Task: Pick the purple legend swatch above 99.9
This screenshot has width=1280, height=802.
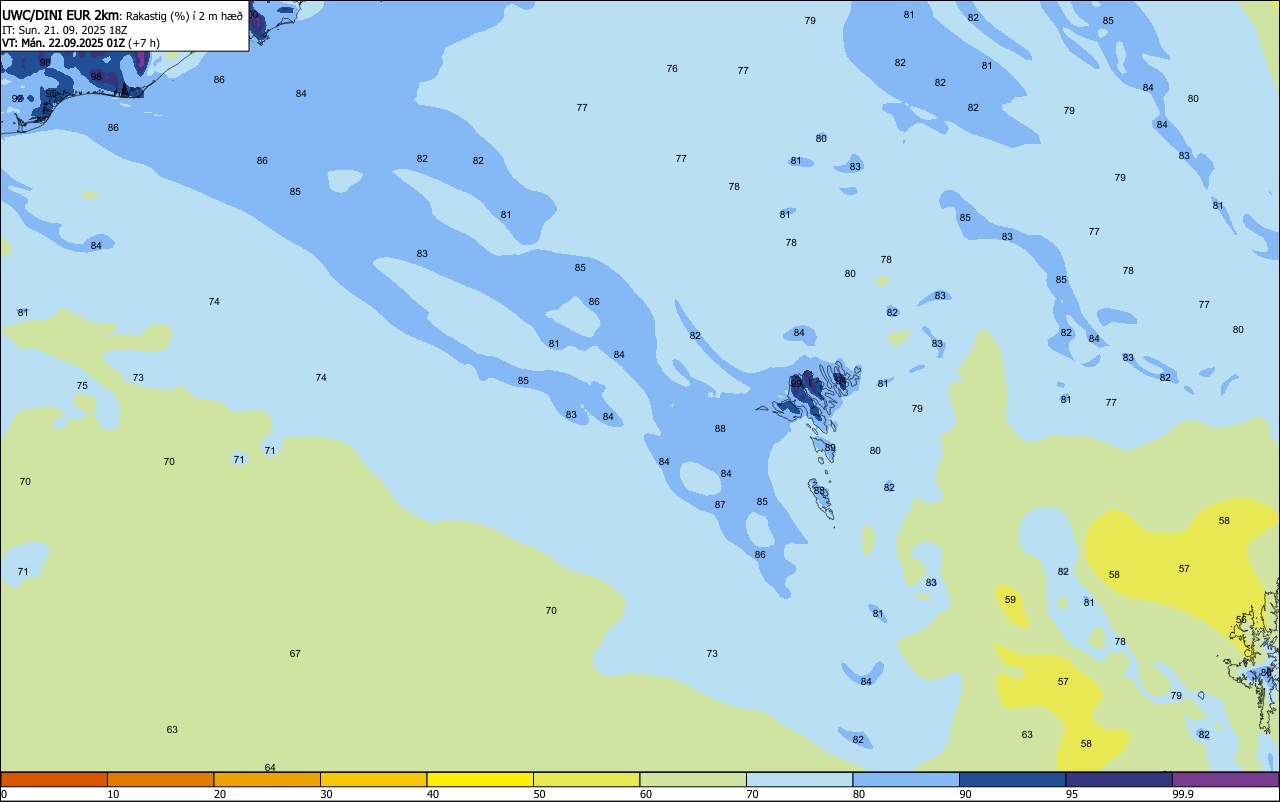Action: pos(1225,779)
